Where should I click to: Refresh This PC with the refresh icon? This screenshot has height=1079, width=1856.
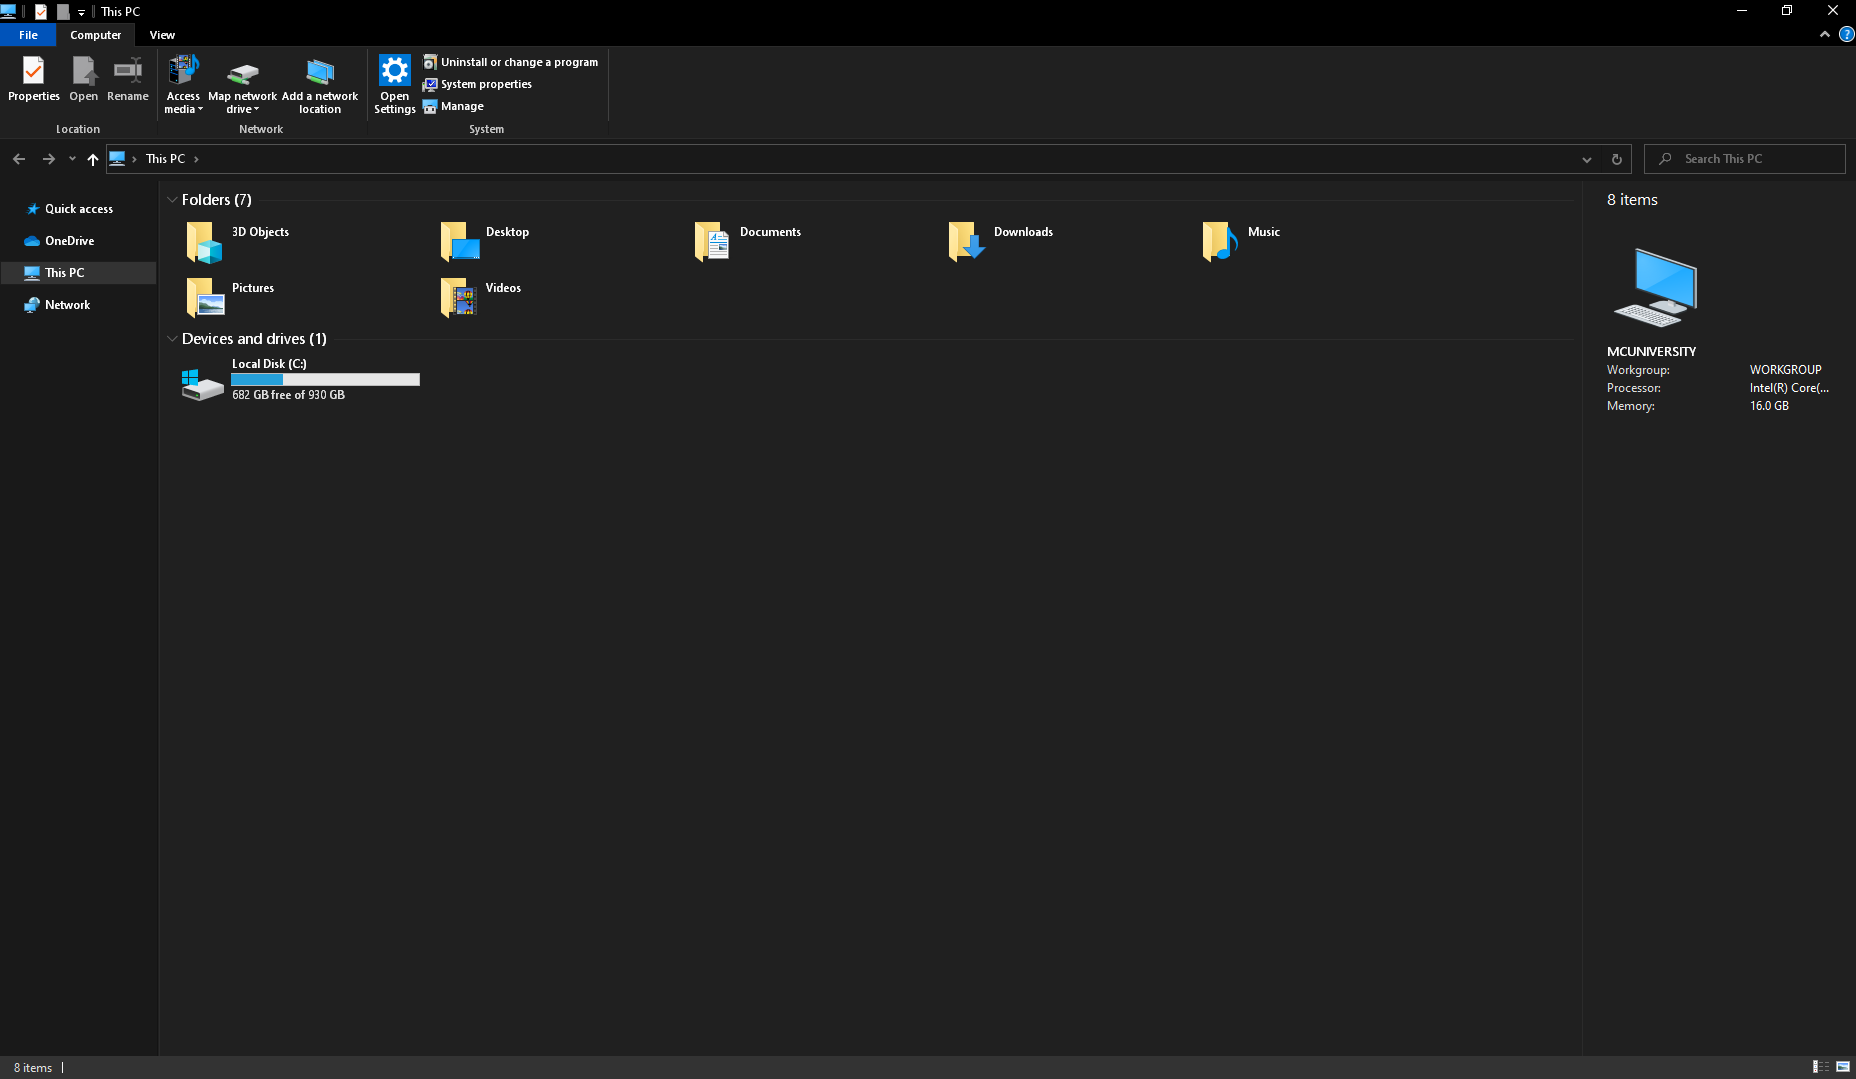(x=1616, y=158)
